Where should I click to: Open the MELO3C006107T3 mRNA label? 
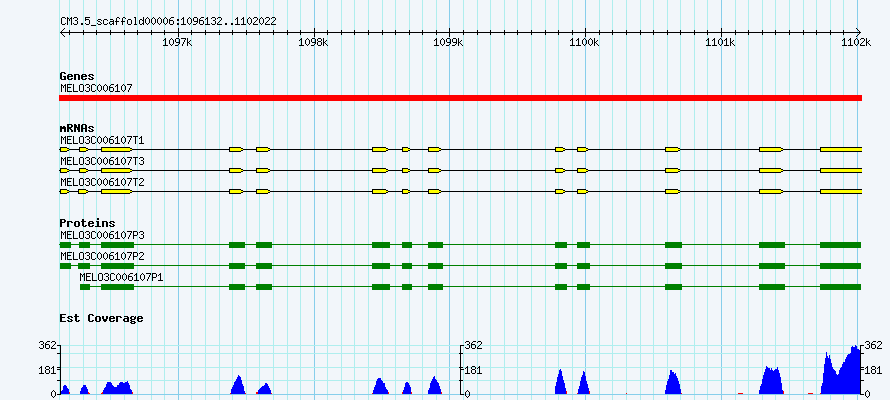click(x=102, y=162)
